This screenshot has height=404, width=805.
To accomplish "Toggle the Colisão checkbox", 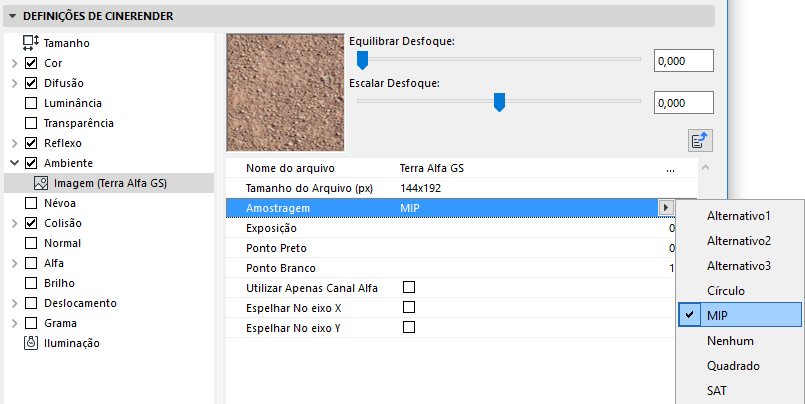I will coord(31,223).
